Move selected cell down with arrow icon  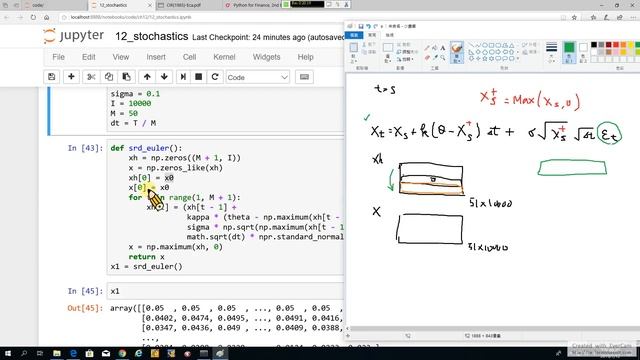(x=164, y=77)
